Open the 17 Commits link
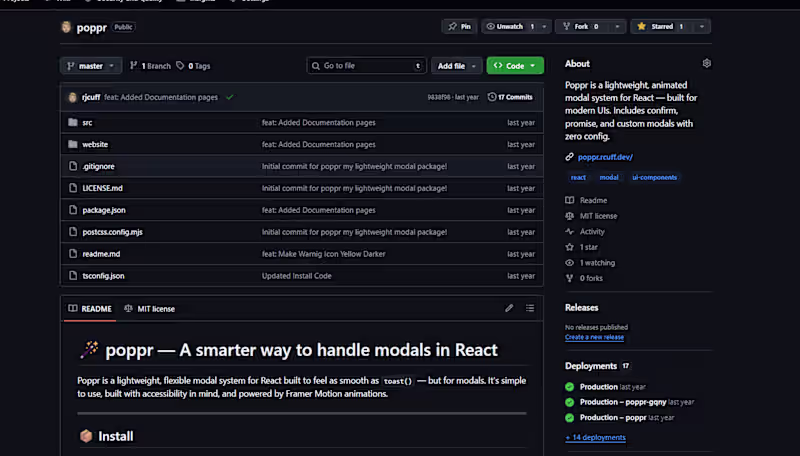This screenshot has height=456, width=800. [x=510, y=97]
